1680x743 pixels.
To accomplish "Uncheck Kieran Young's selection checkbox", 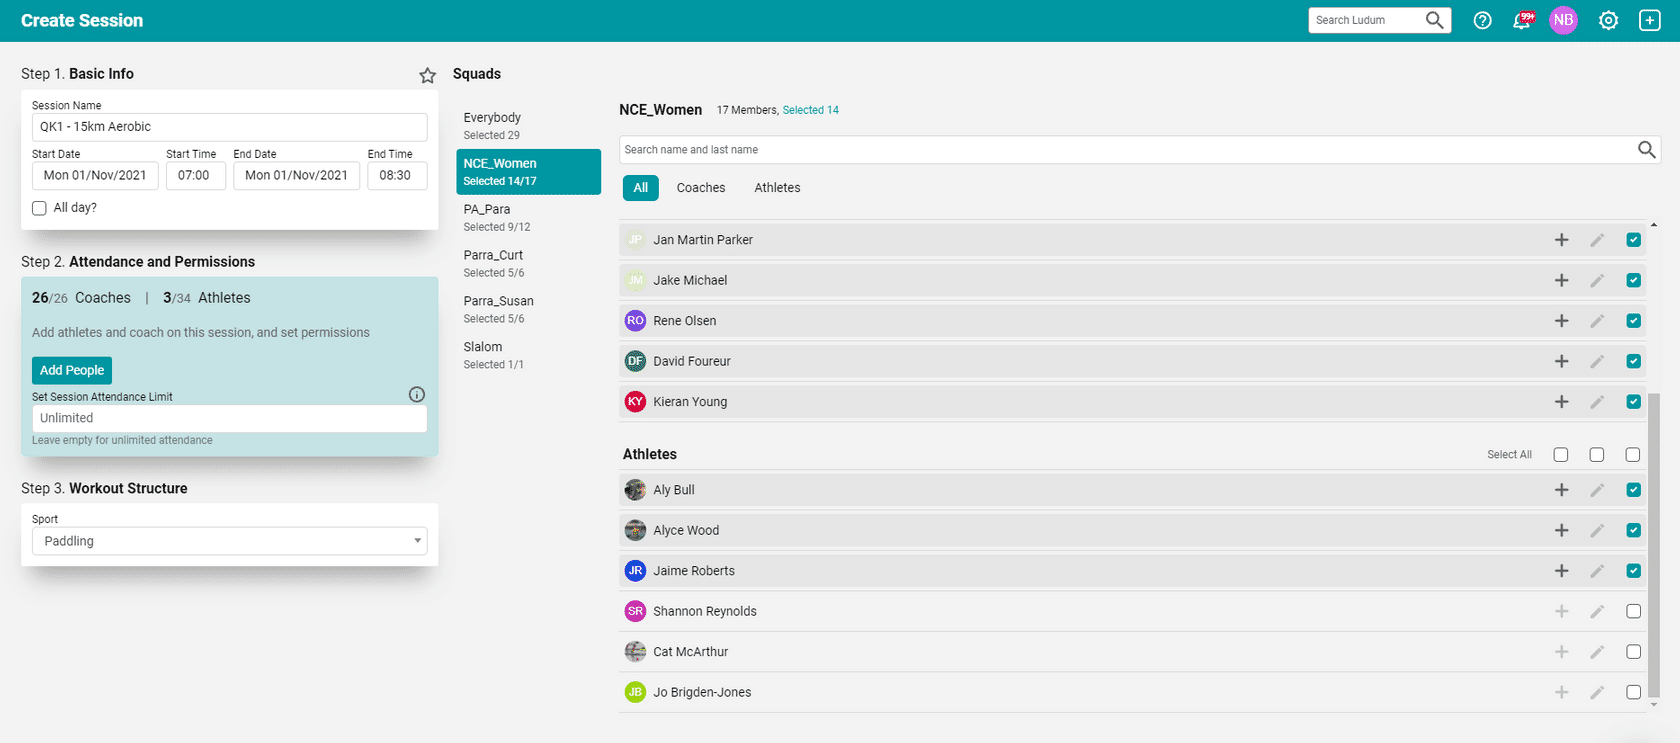I will pyautogui.click(x=1633, y=402).
